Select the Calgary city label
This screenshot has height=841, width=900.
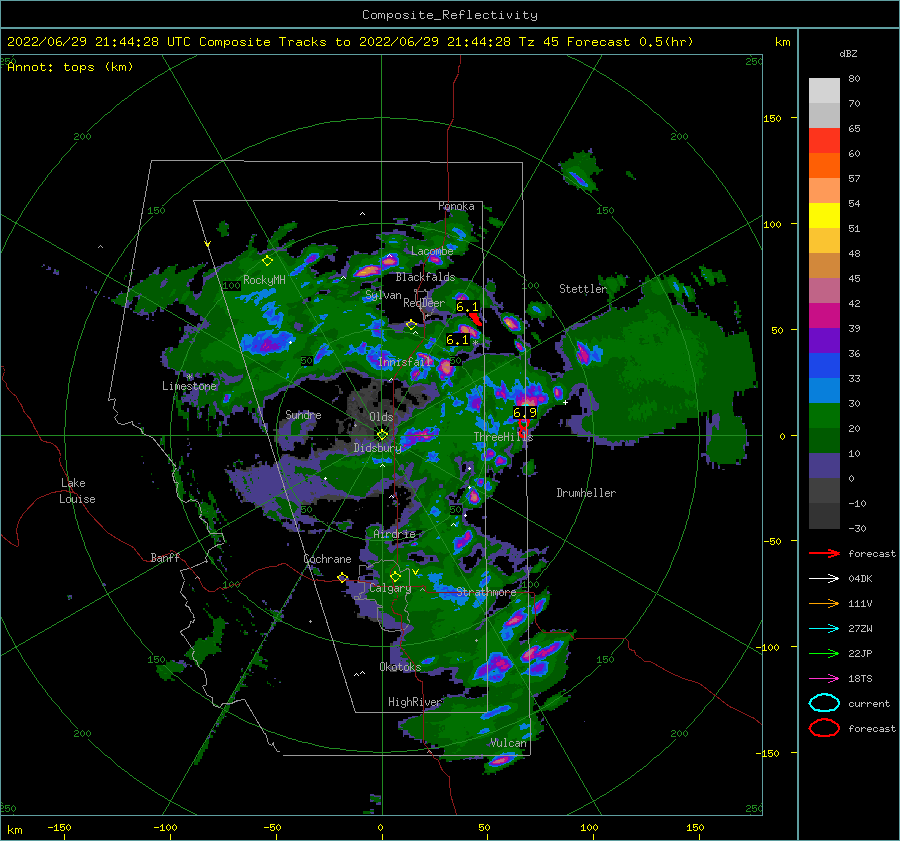click(390, 588)
